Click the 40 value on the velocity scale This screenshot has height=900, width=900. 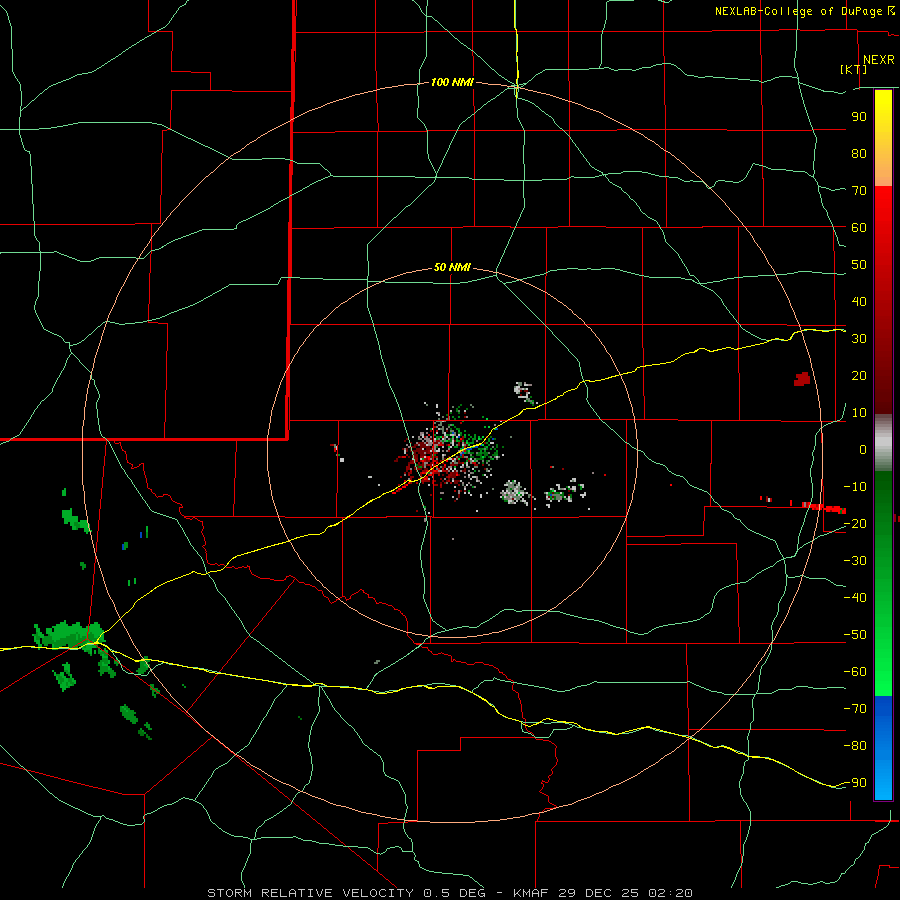point(859,302)
